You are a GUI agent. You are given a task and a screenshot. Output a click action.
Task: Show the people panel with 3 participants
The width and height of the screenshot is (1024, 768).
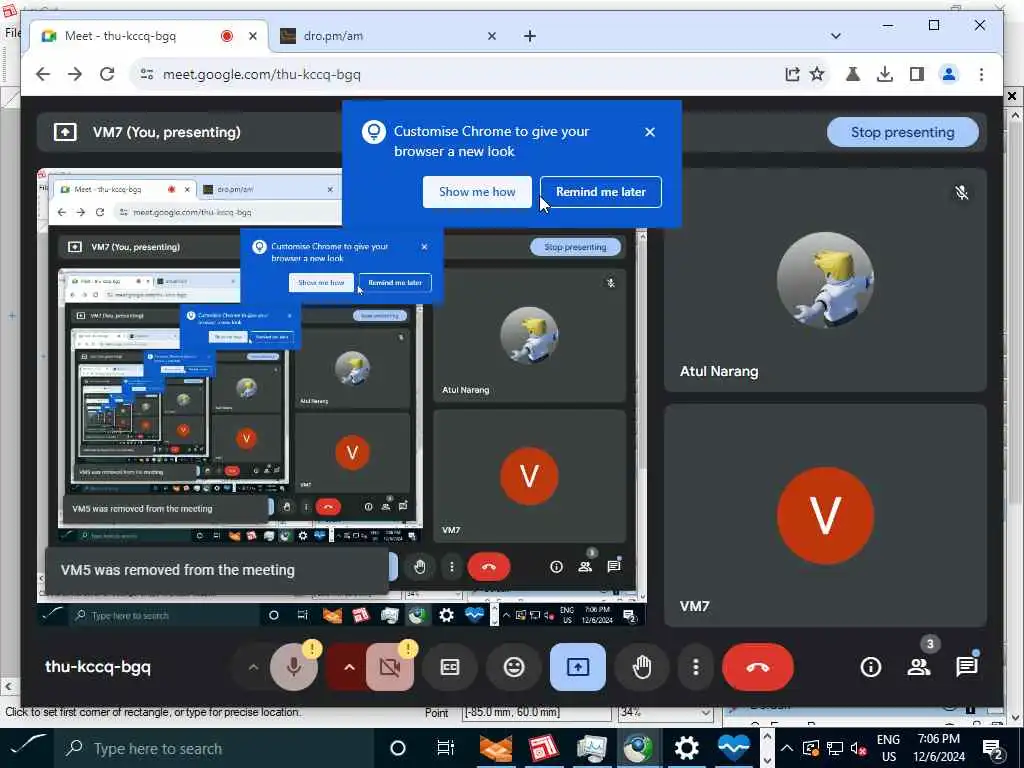[x=919, y=667]
